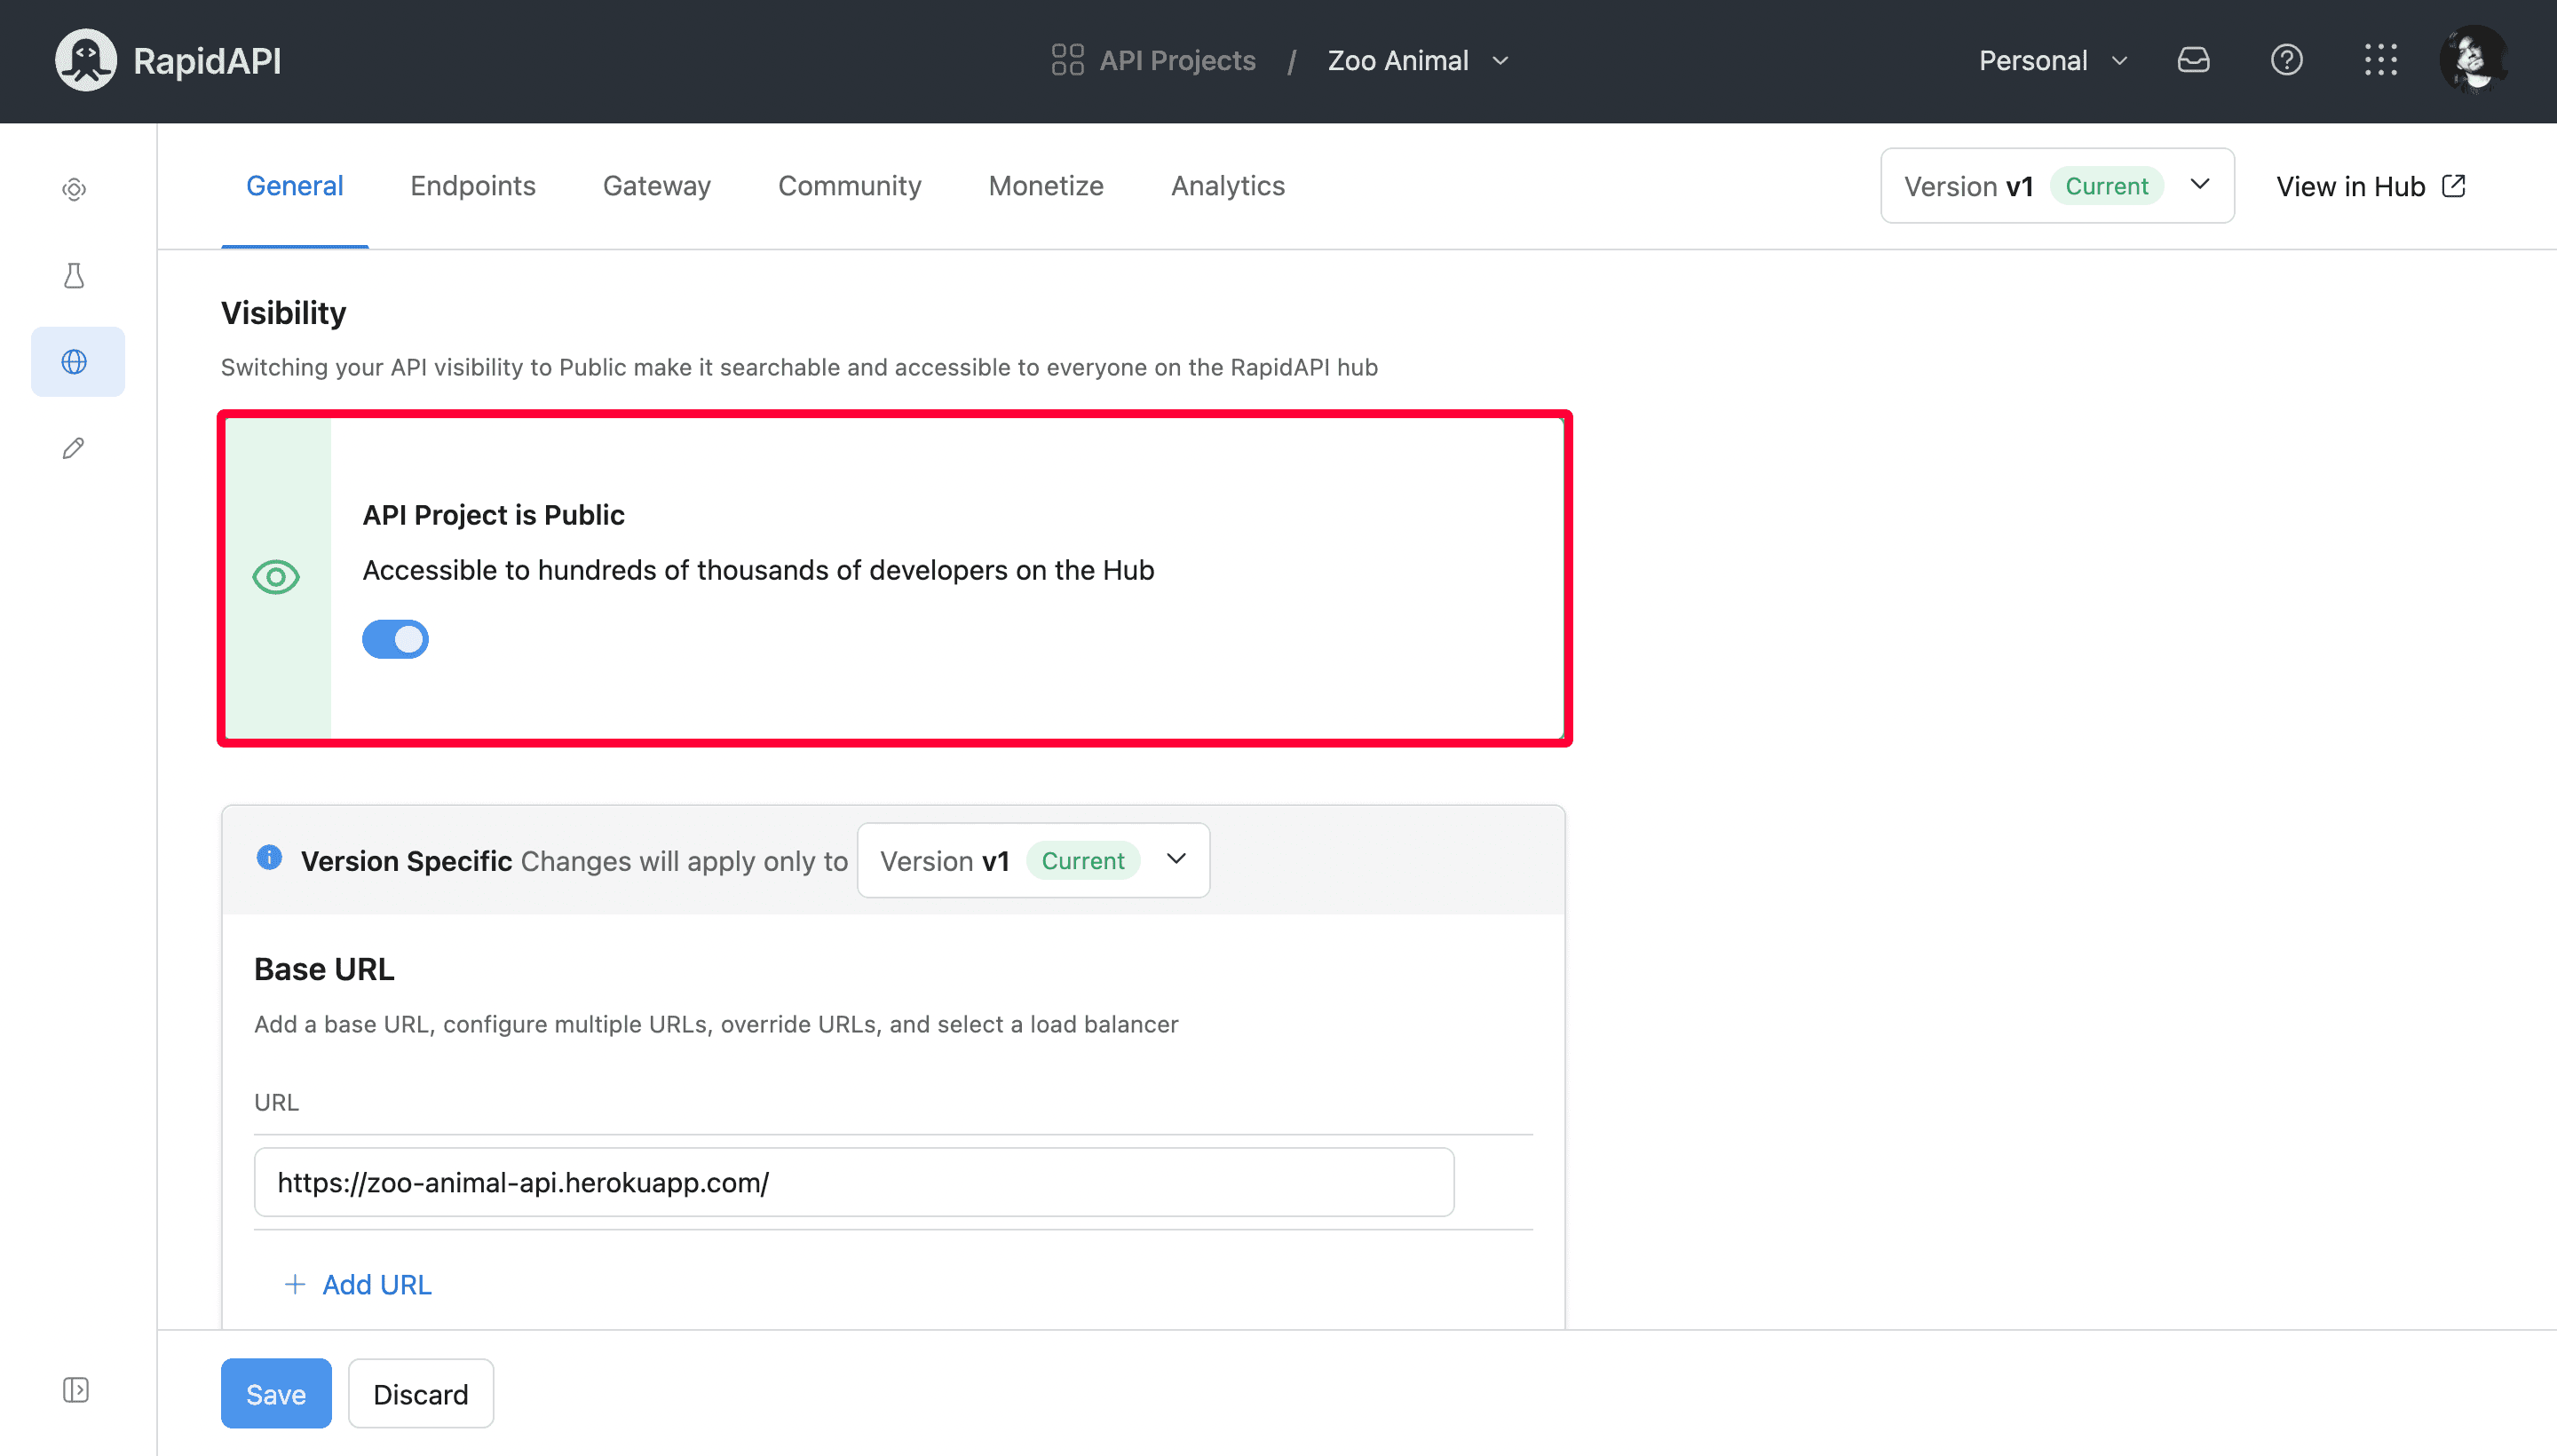Click the 'Visibility' section heading
Viewport: 2557px width, 1456px height.
[x=283, y=313]
